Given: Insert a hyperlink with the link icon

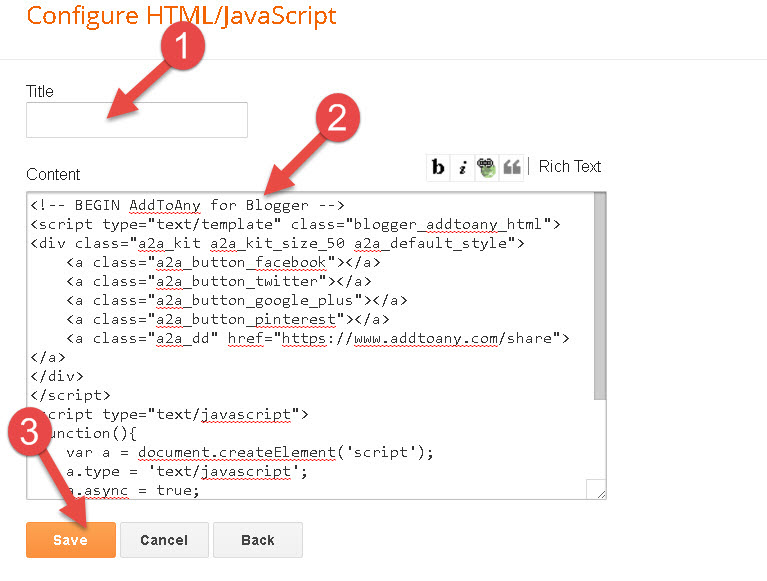Looking at the screenshot, I should tap(487, 168).
